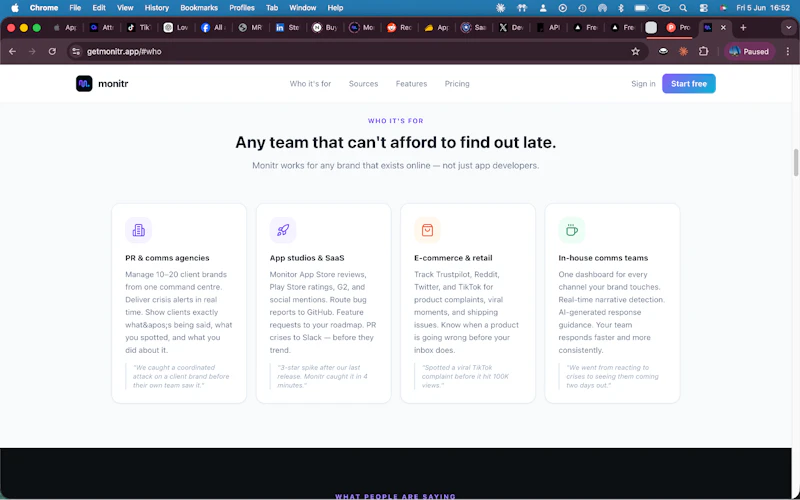This screenshot has width=800, height=500.
Task: Click the App studios & SaaS heading
Action: click(307, 258)
